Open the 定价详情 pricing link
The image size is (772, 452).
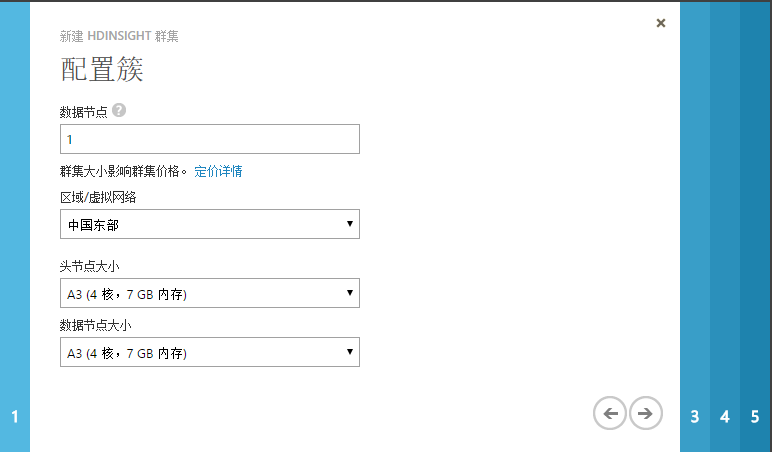pyautogui.click(x=218, y=171)
